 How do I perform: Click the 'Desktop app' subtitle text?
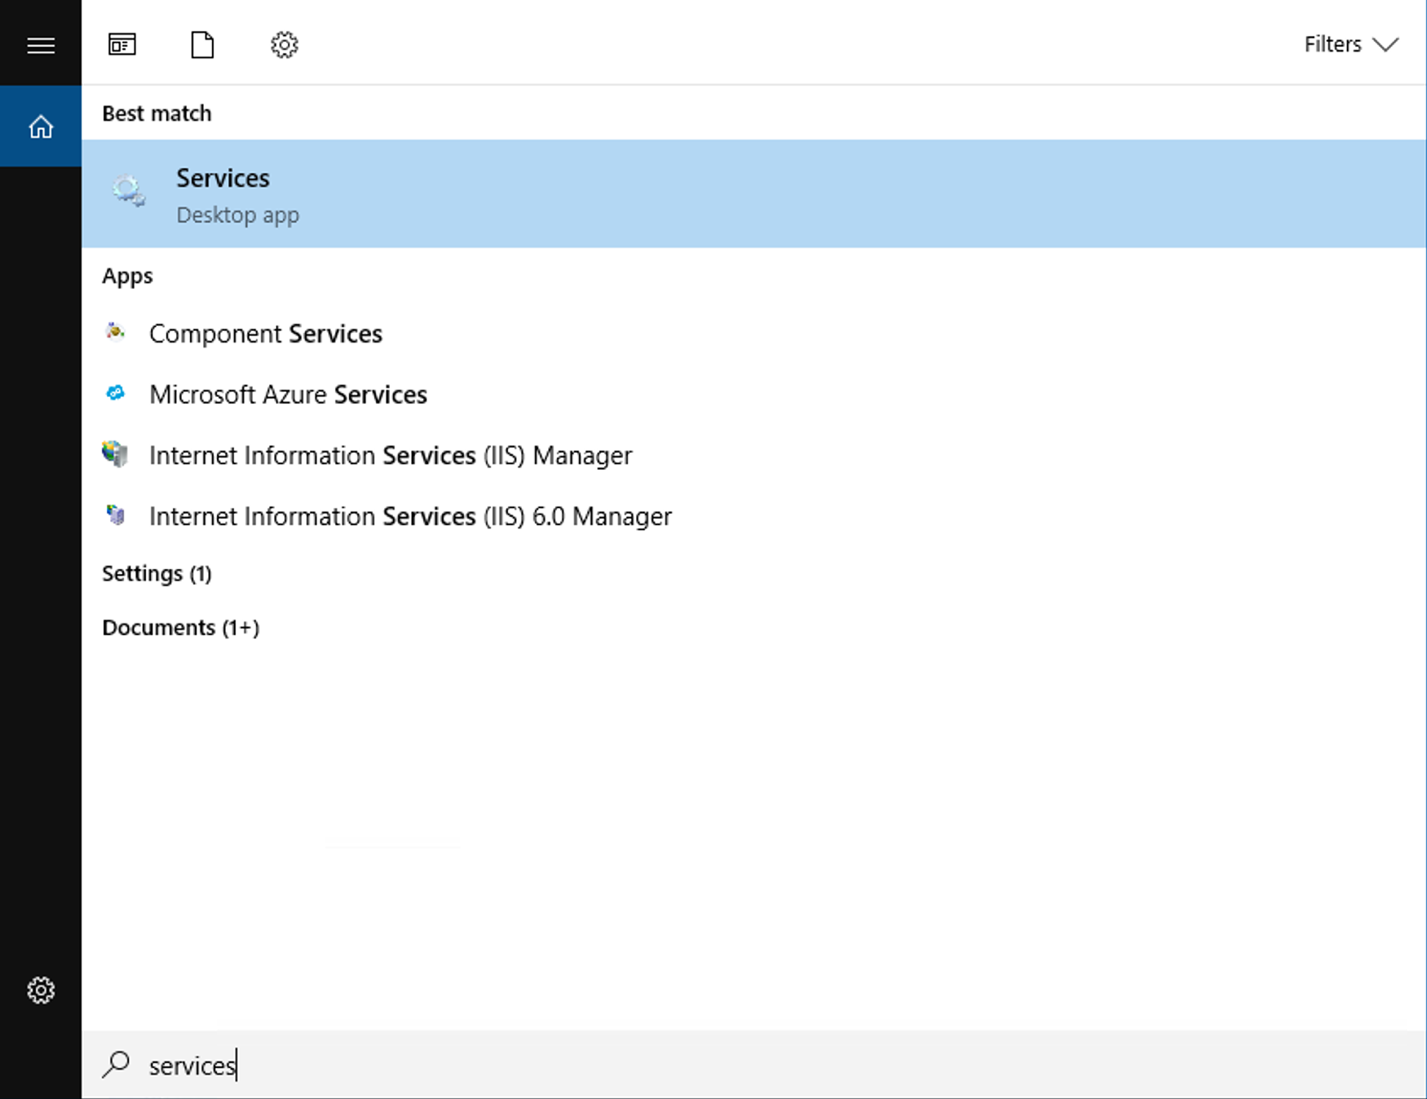click(238, 215)
